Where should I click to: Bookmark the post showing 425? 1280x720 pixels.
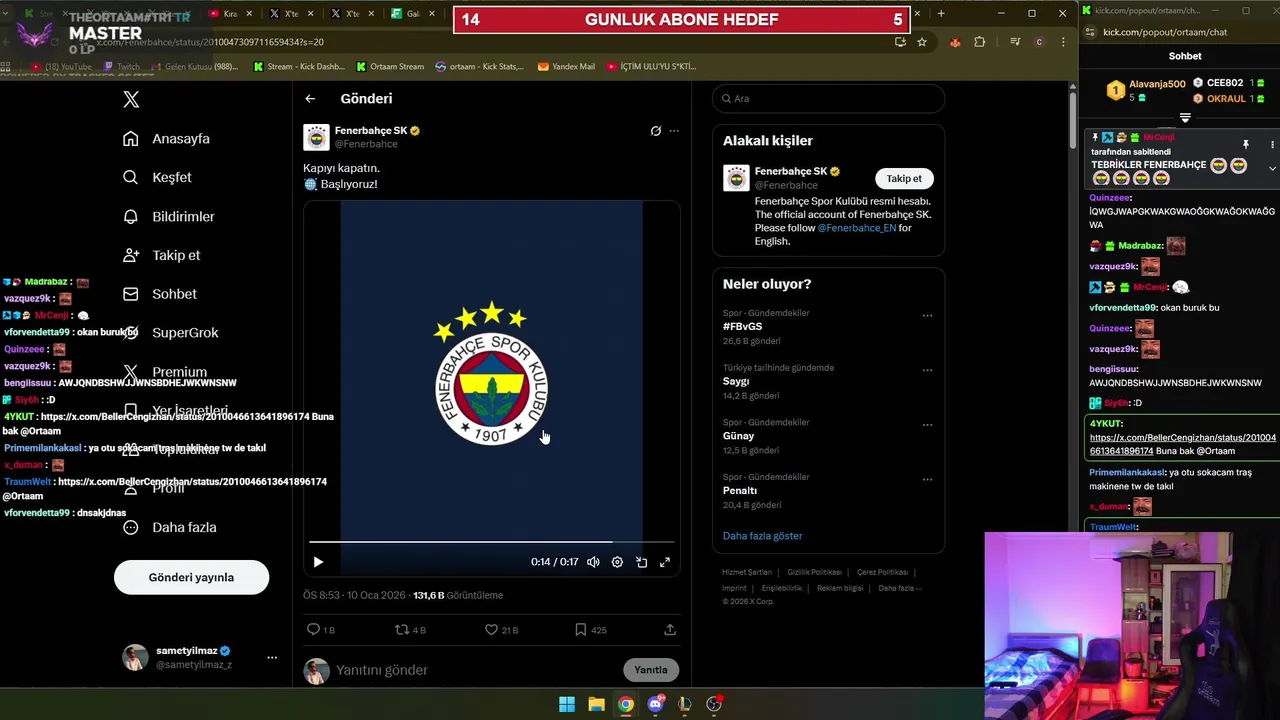[590, 630]
